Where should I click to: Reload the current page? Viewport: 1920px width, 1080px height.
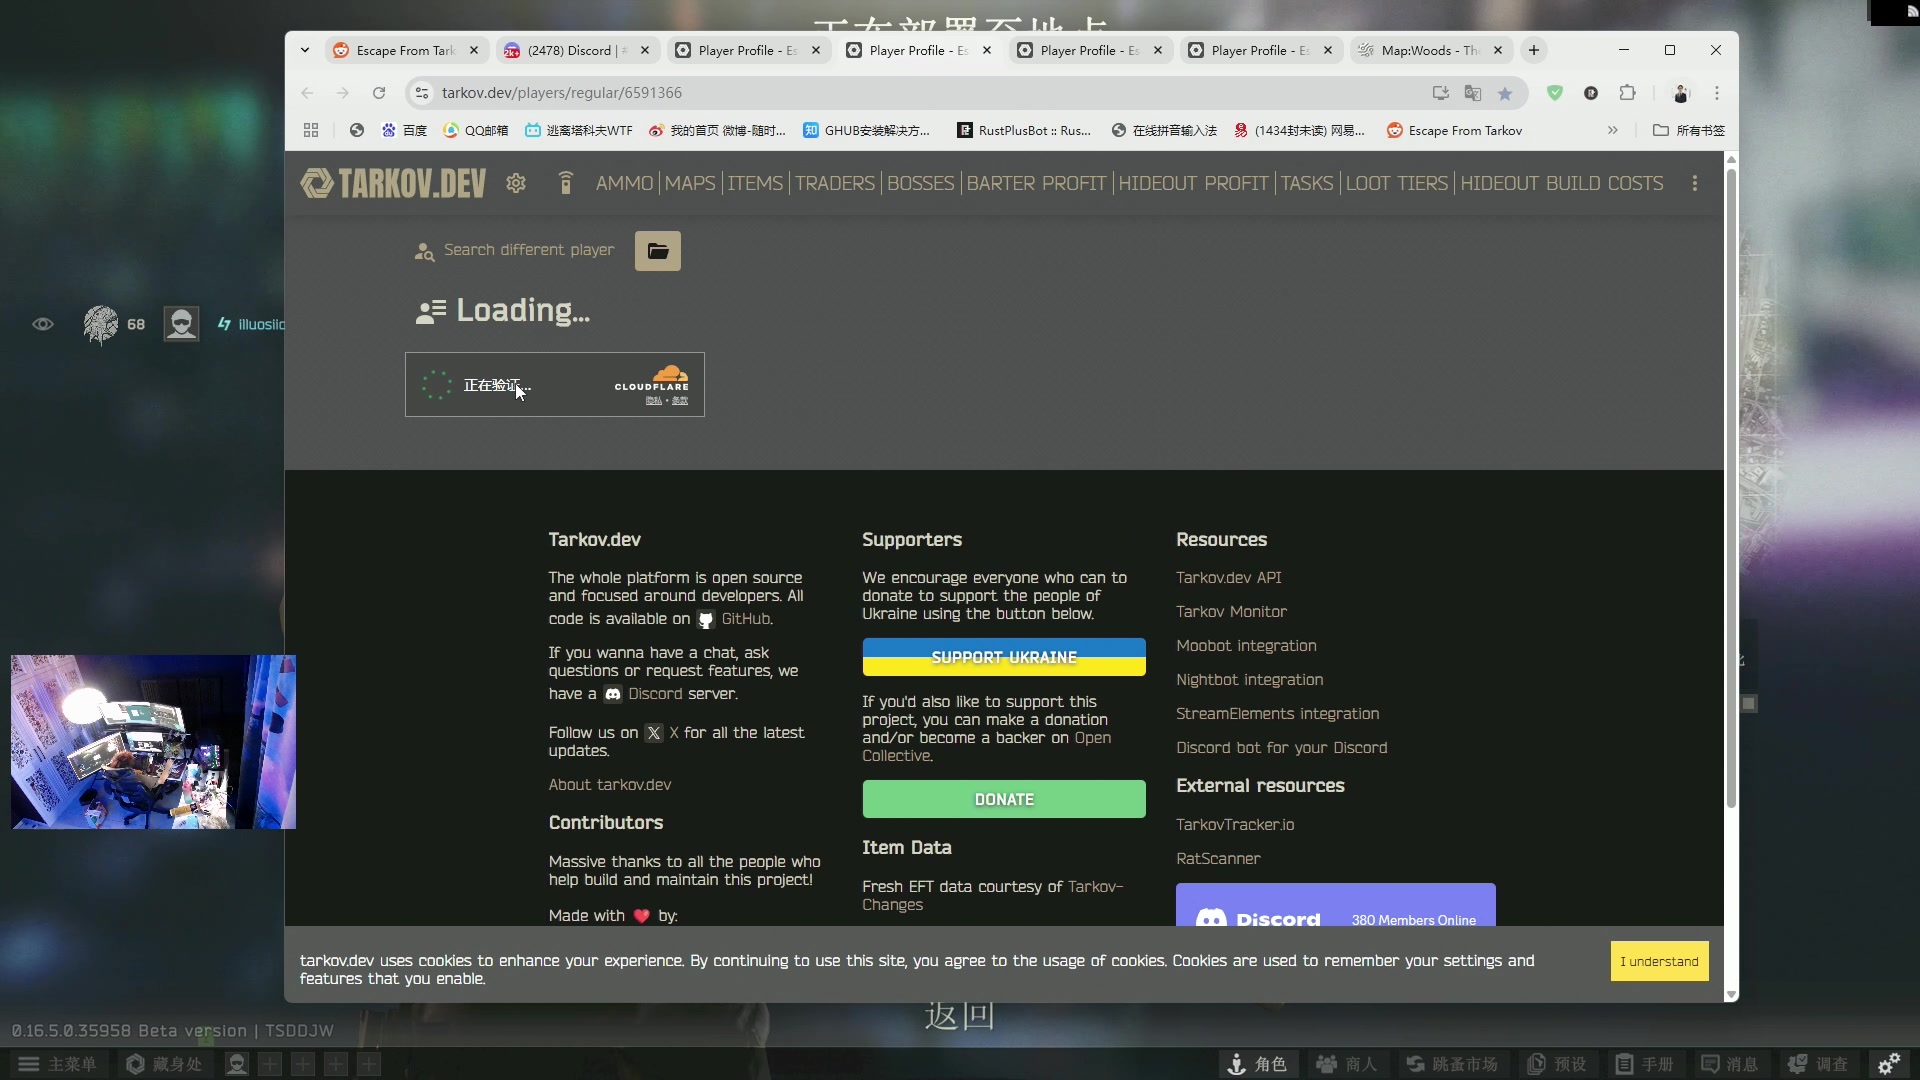tap(379, 93)
